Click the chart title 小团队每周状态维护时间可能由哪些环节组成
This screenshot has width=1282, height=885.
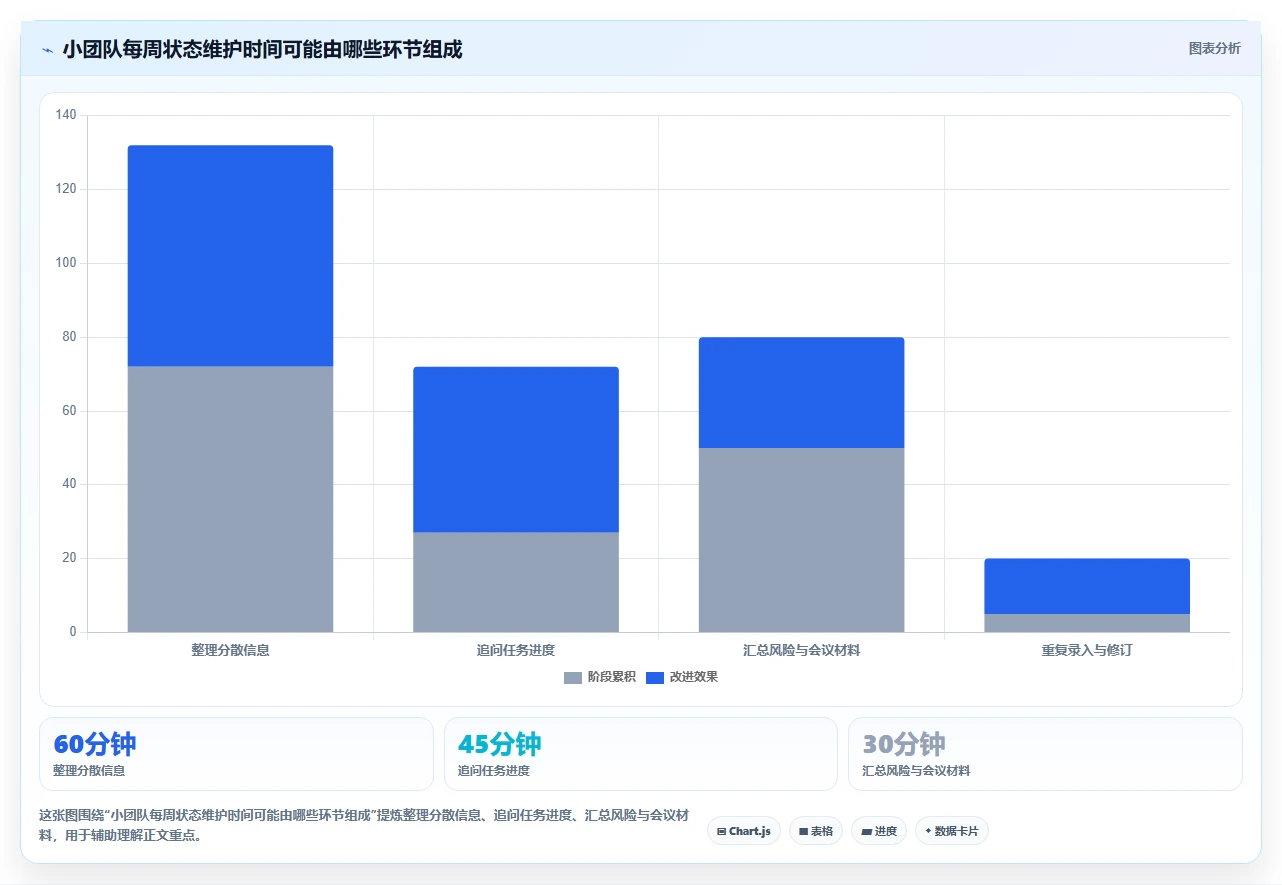262,49
